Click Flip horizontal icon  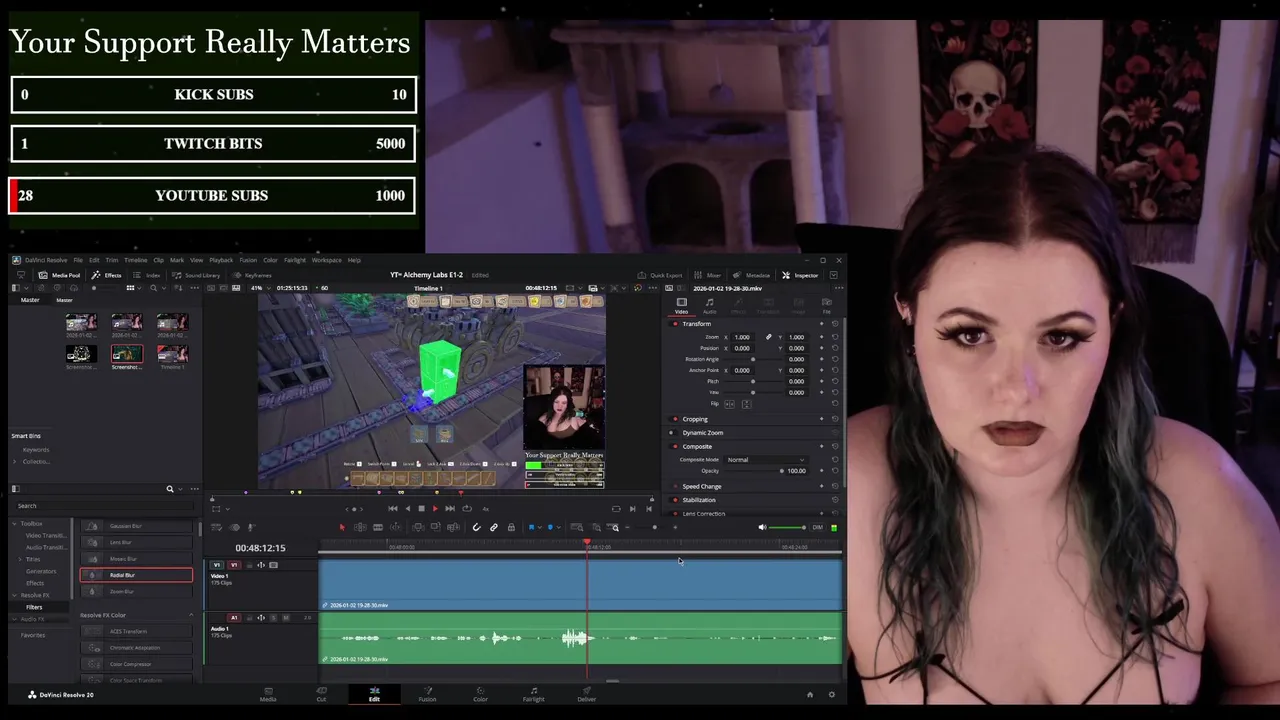pos(729,404)
